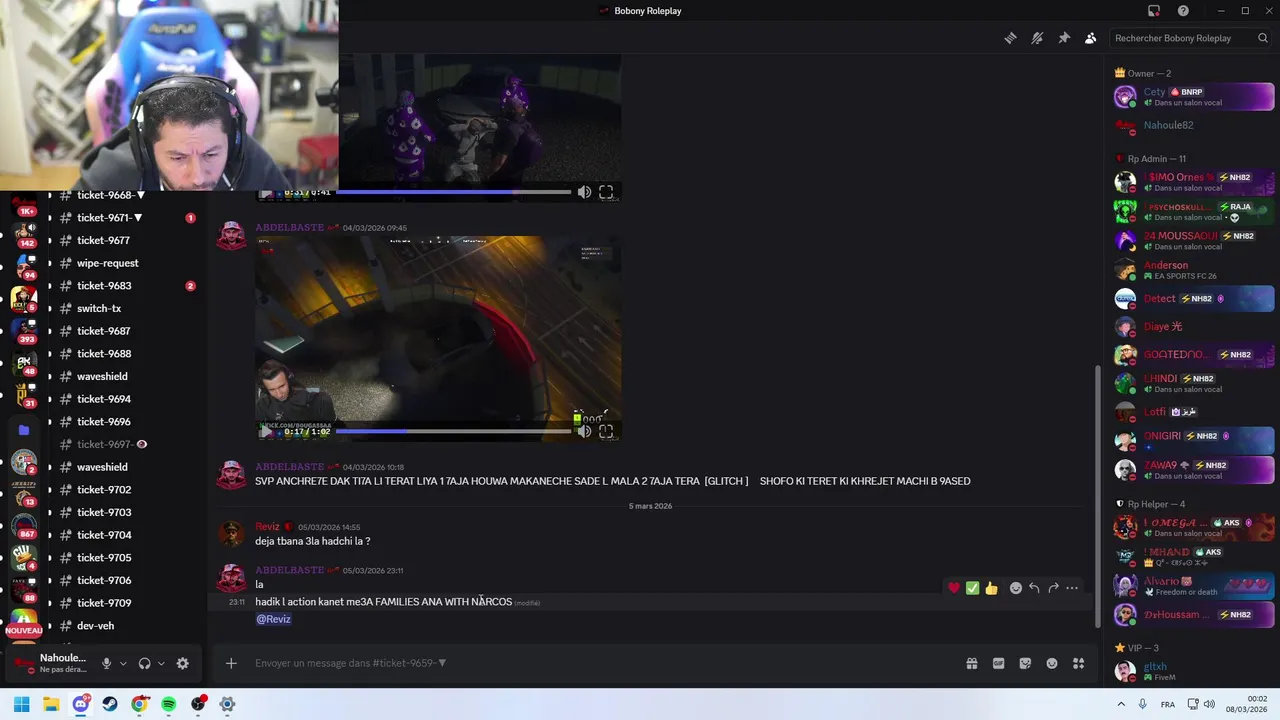The width and height of the screenshot is (1280, 720).
Task: Click the server with NOUVEAU badge
Action: coord(23,623)
